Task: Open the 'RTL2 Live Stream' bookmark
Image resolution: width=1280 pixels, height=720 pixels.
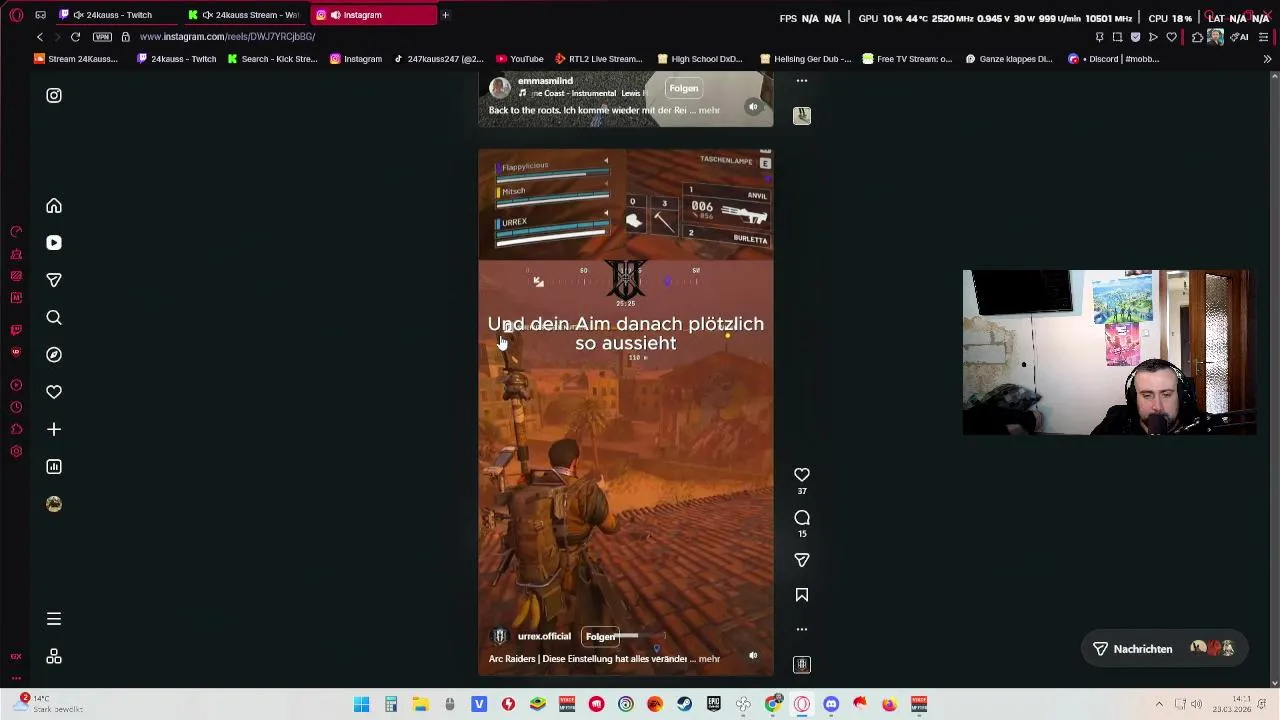Action: (x=598, y=59)
